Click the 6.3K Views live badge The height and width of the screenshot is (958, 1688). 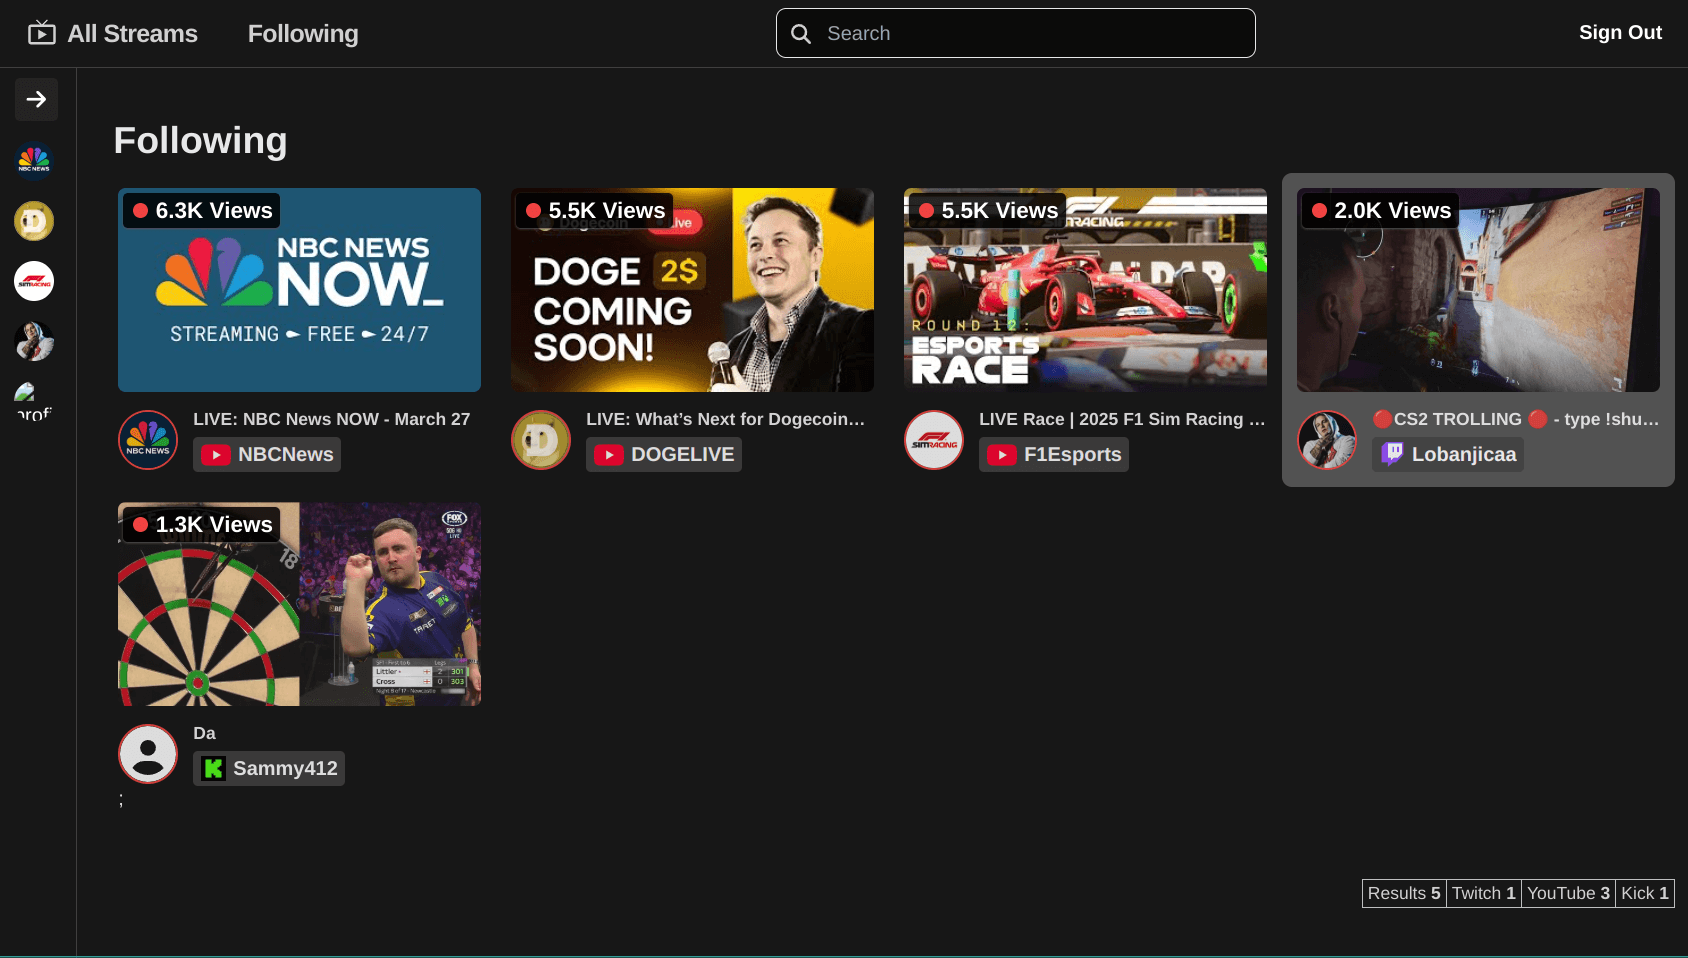202,211
